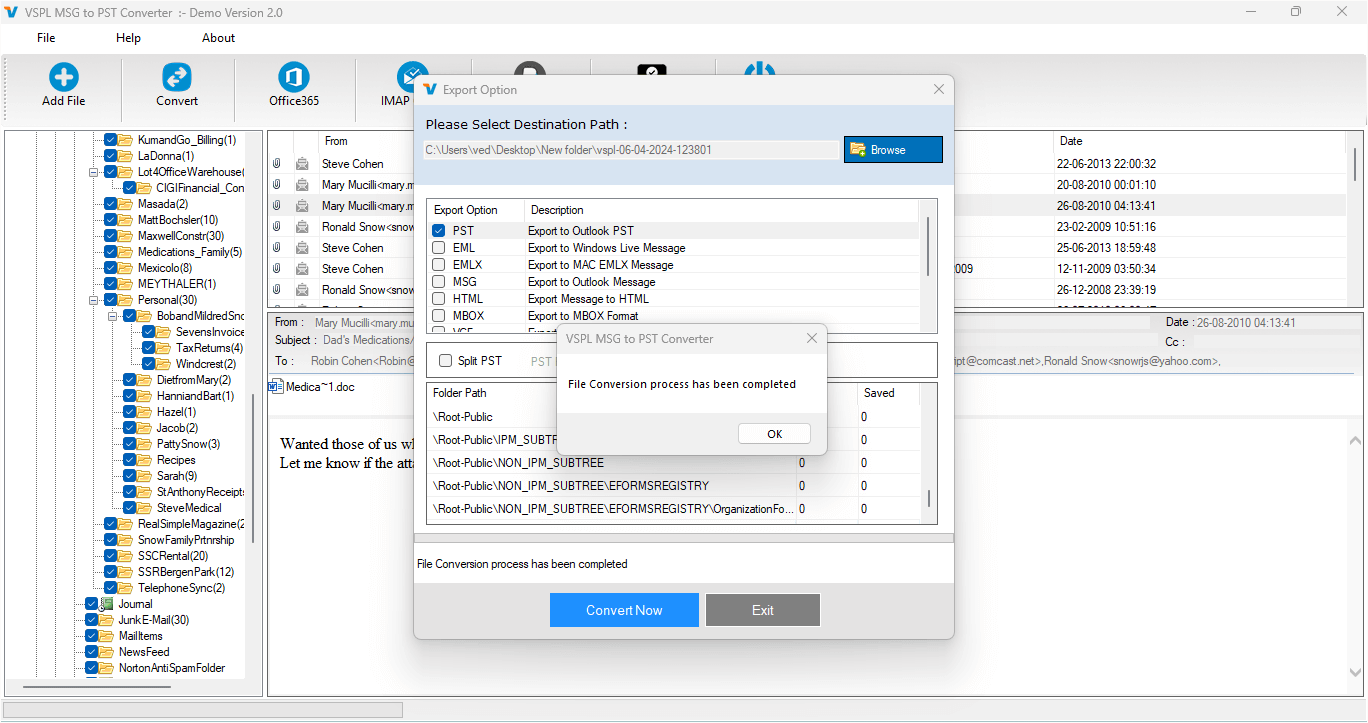Check the HTML export option

(439, 299)
